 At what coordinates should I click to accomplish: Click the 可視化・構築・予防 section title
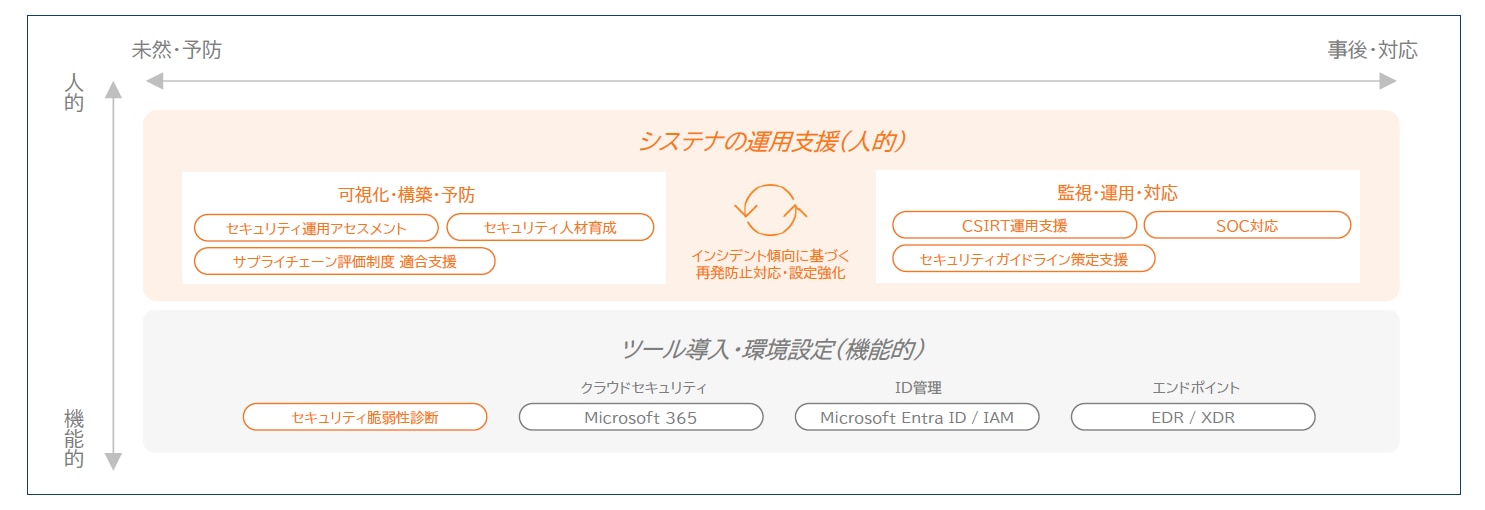click(x=406, y=194)
